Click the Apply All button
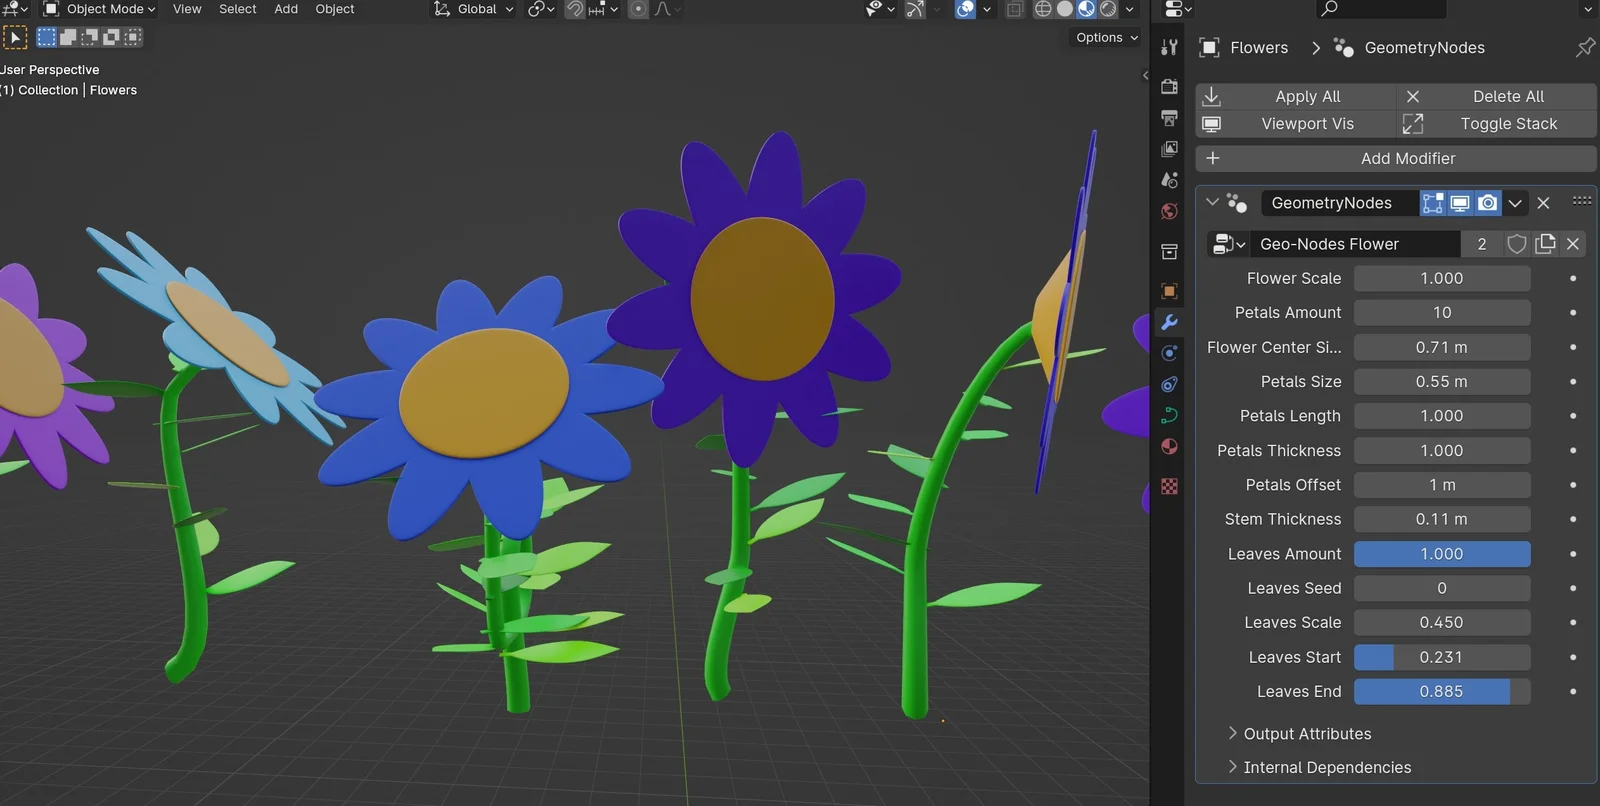This screenshot has width=1600, height=806. 1295,96
